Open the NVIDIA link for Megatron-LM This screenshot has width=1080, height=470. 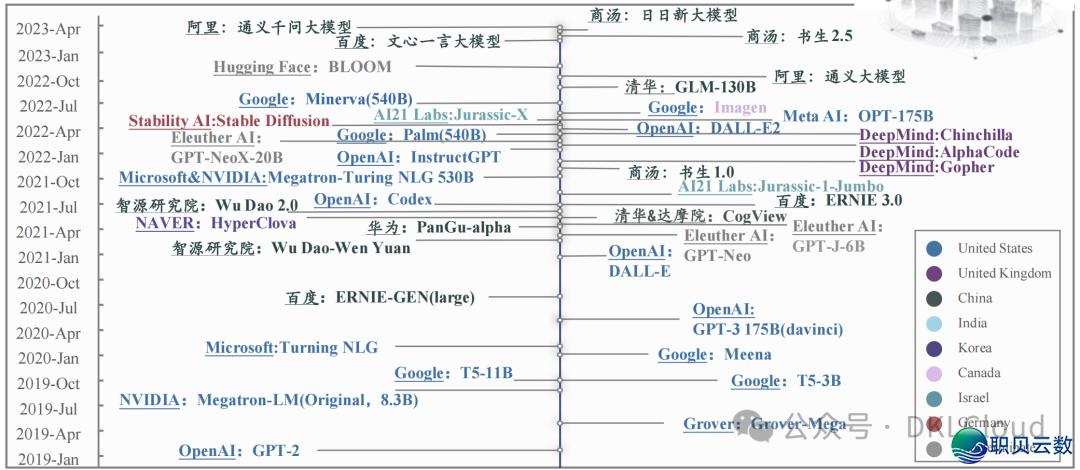(x=150, y=400)
